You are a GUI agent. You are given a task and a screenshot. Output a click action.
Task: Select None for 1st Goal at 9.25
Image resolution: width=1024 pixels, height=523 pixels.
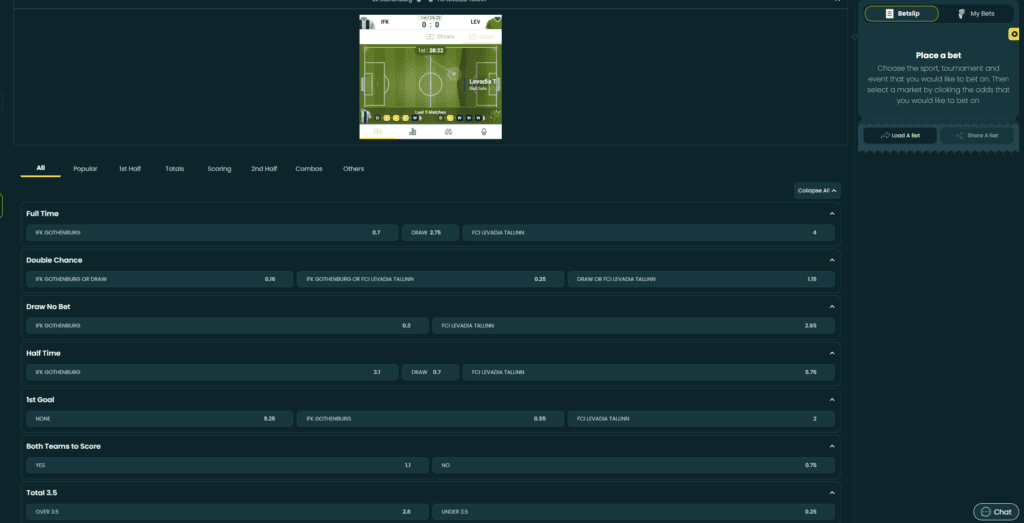point(159,419)
